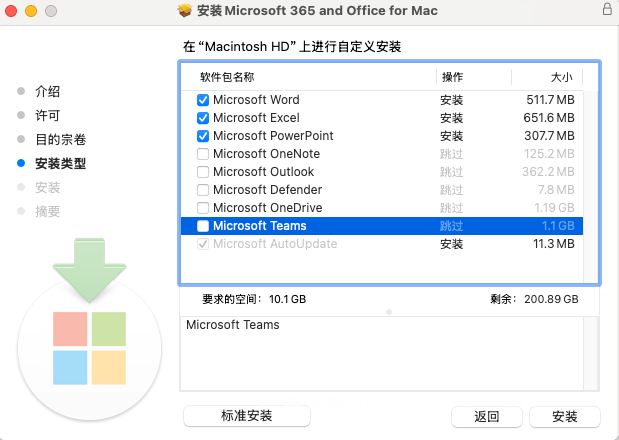
Task: Click the 11.3 MB size value
Action: [554, 244]
